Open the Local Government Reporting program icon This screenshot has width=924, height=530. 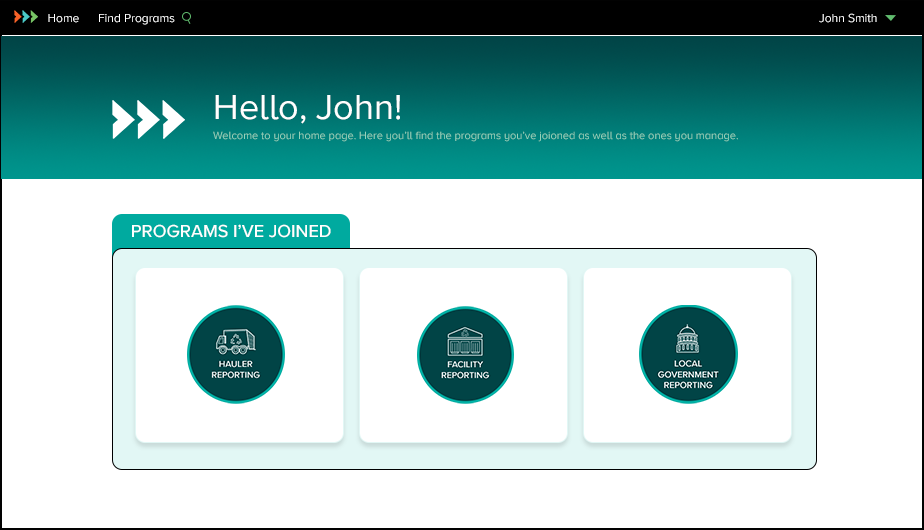(x=688, y=354)
